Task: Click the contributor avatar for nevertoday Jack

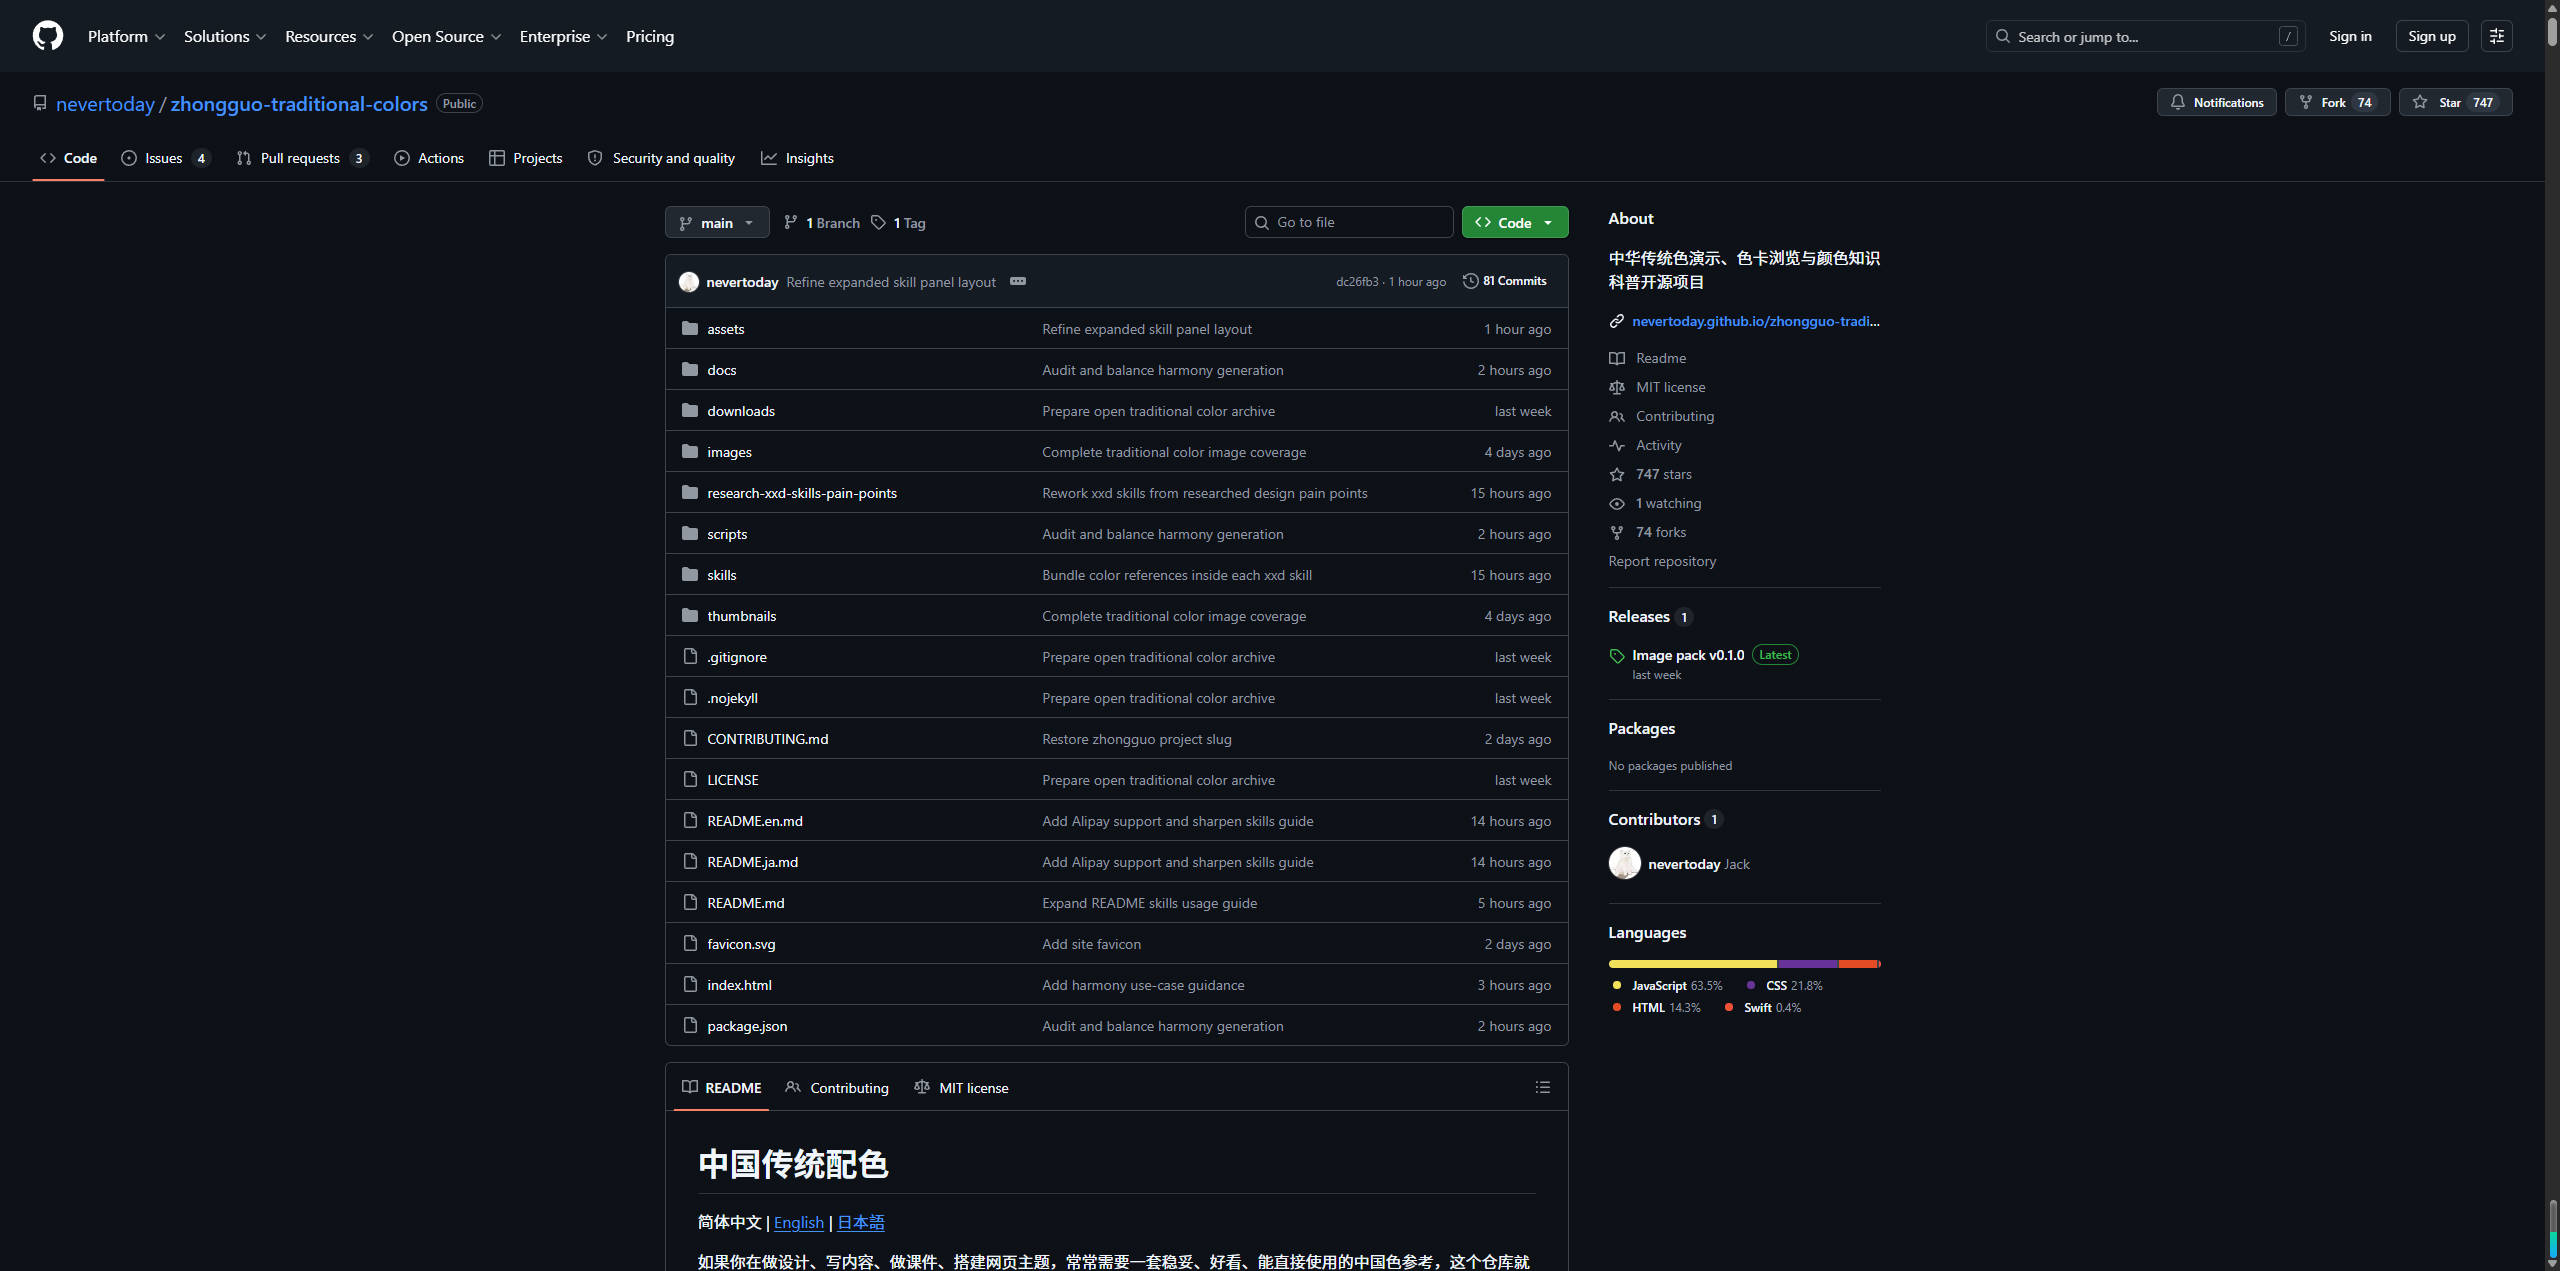Action: [x=1624, y=863]
